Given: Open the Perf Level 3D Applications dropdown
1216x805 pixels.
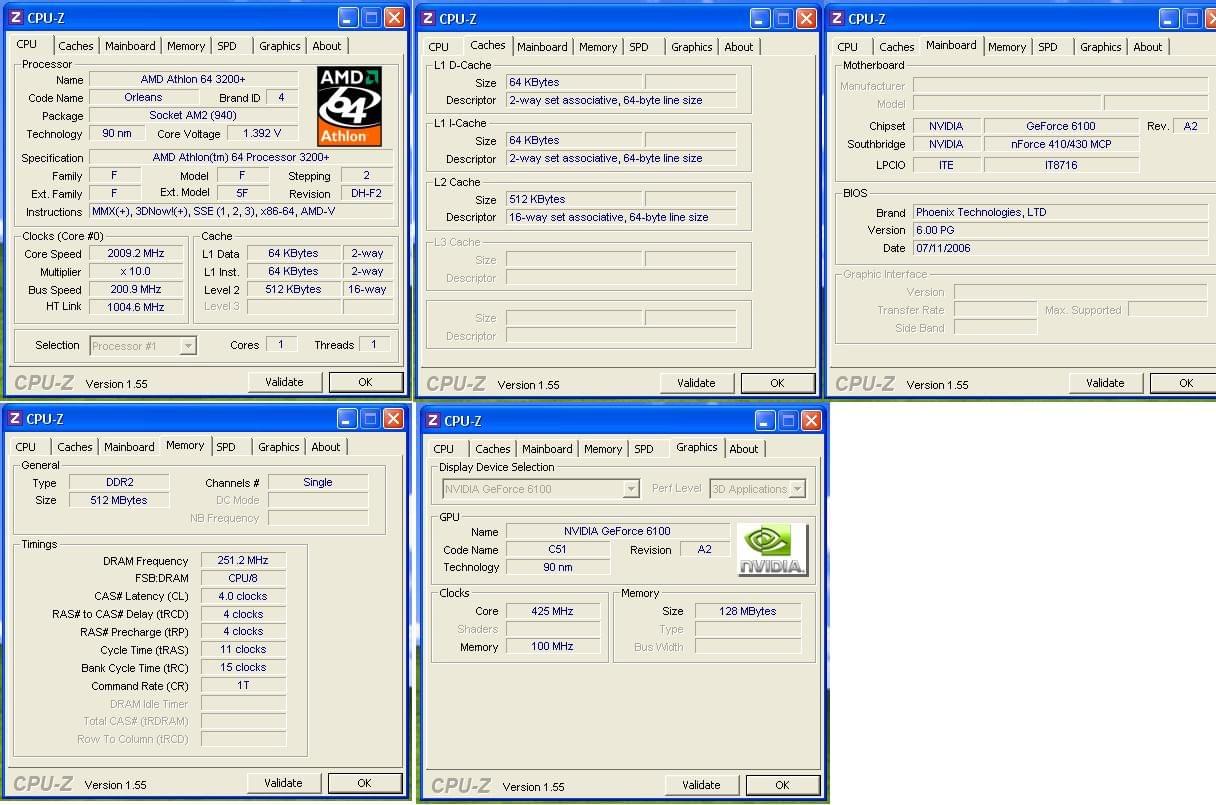Looking at the screenshot, I should tap(797, 489).
